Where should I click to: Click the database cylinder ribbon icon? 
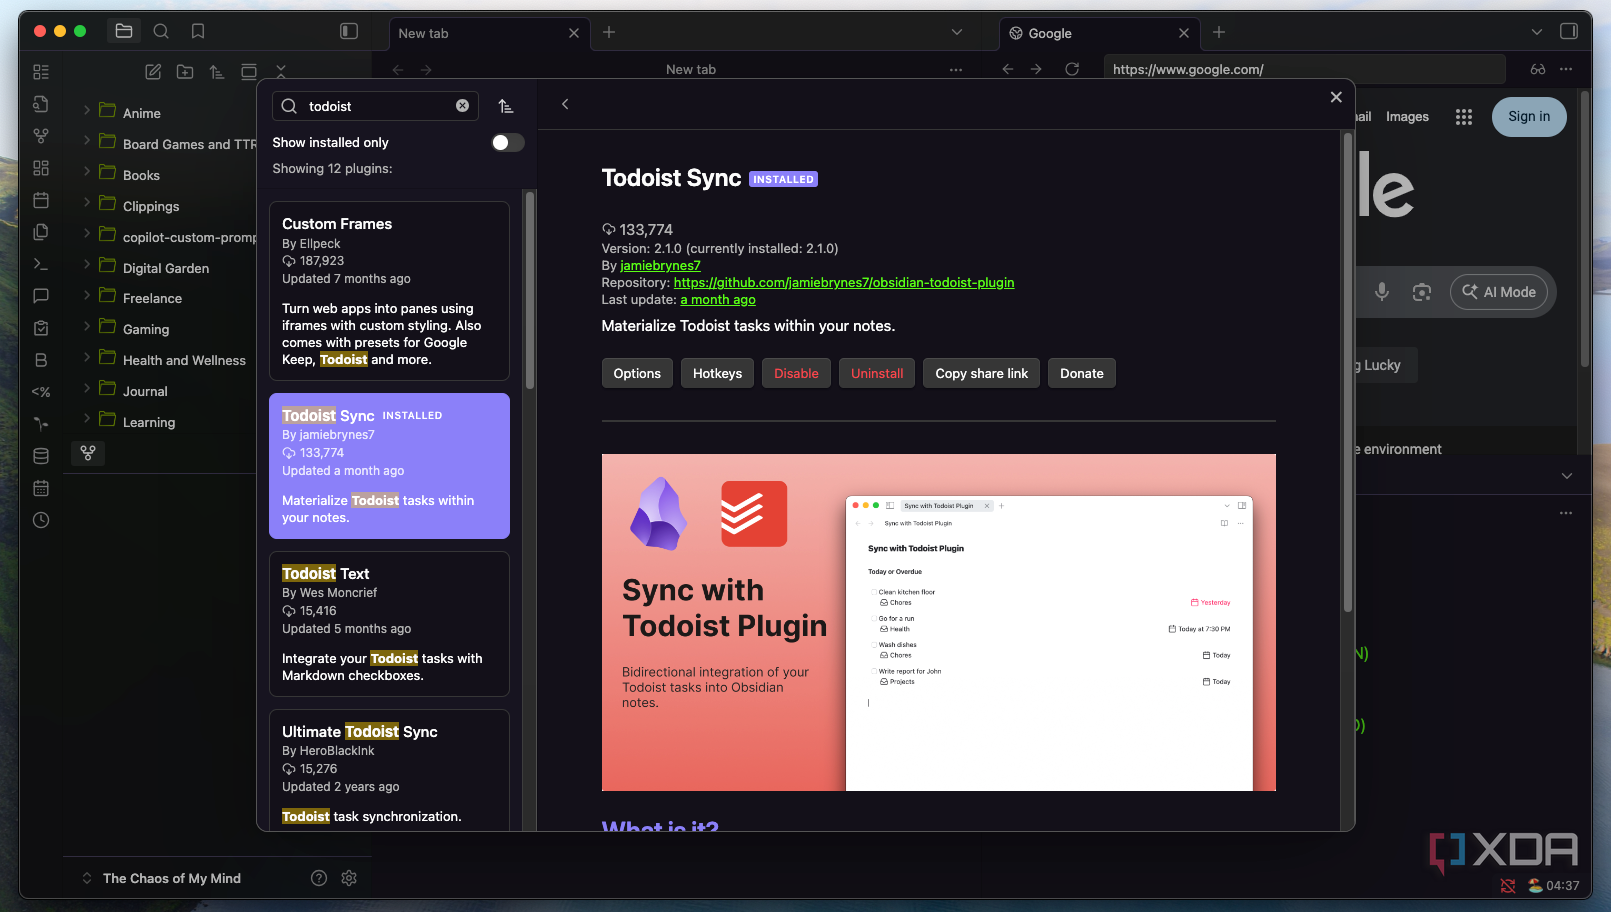point(41,456)
